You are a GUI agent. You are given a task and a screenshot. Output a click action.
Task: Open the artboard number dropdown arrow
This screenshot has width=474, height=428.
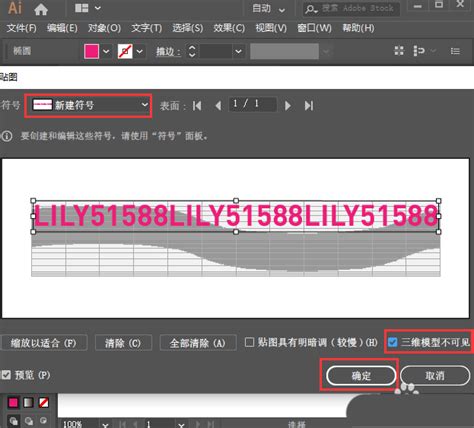(181, 425)
